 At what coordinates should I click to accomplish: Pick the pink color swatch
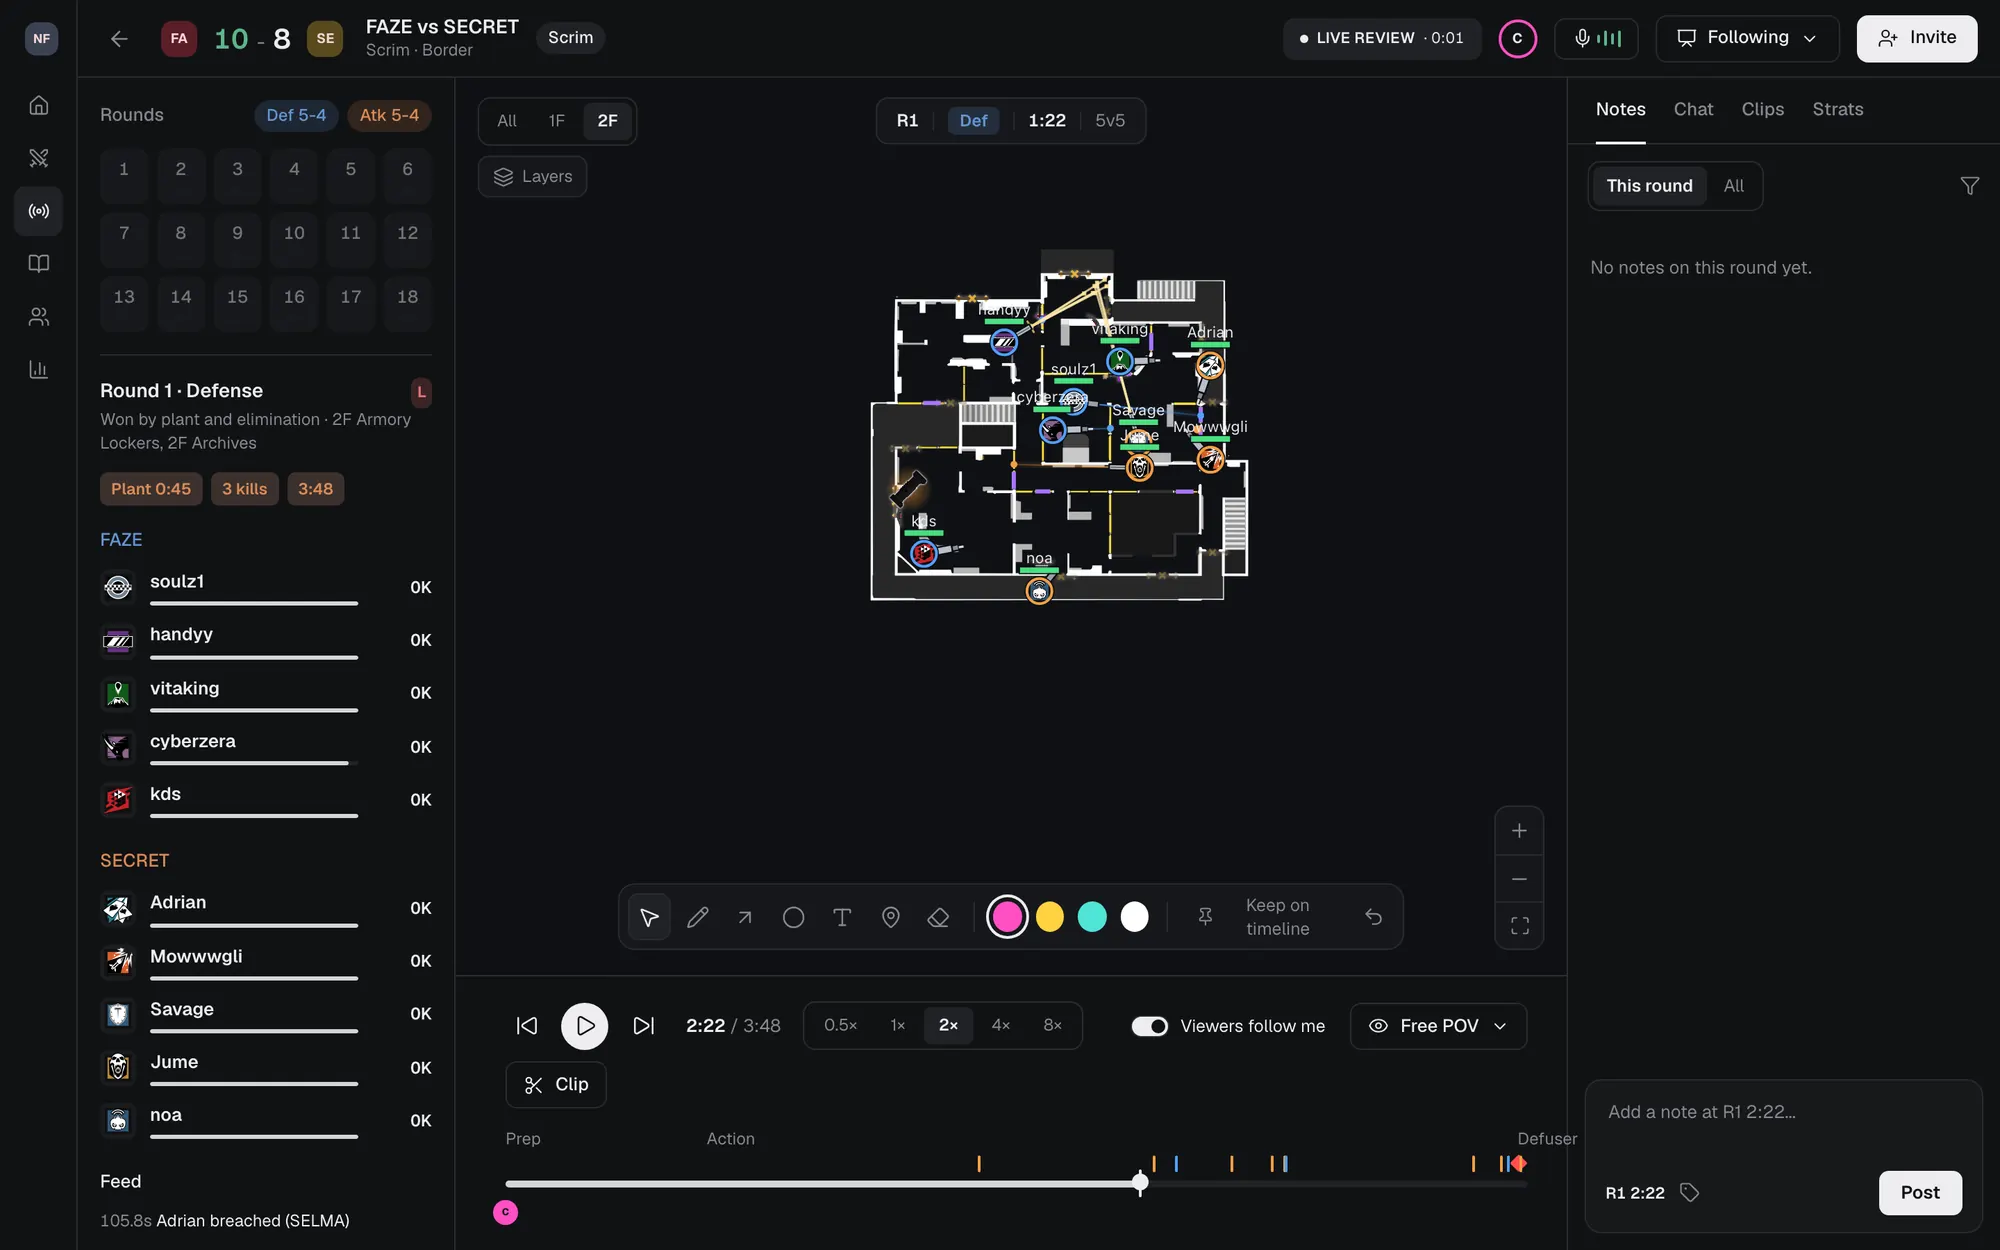(x=1007, y=917)
